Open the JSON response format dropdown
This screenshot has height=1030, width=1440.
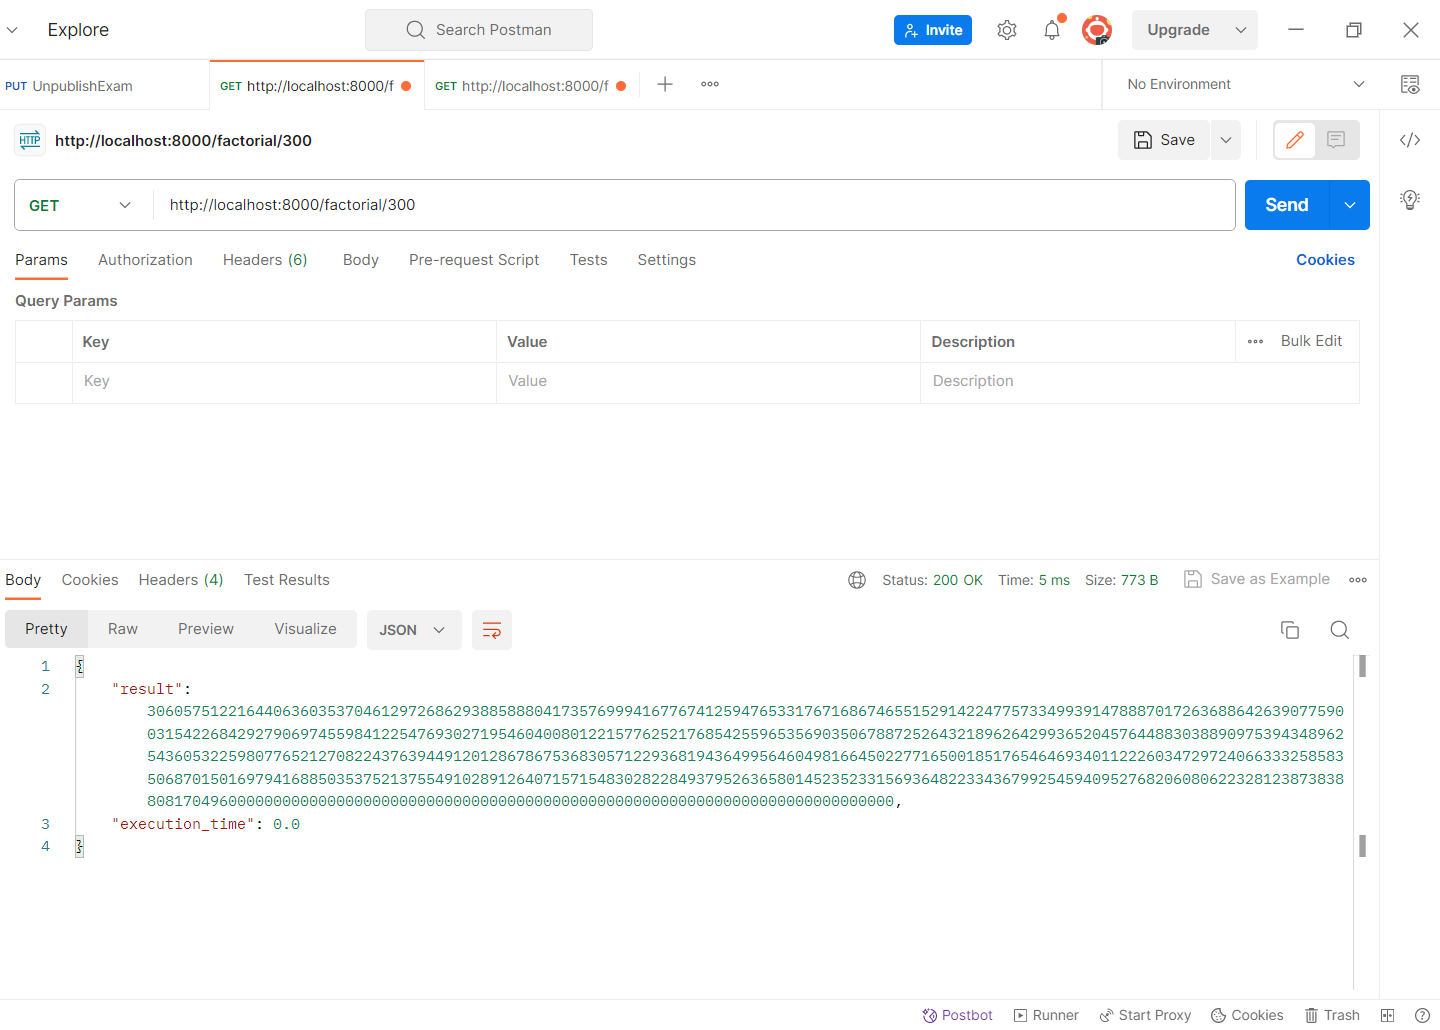[413, 629]
